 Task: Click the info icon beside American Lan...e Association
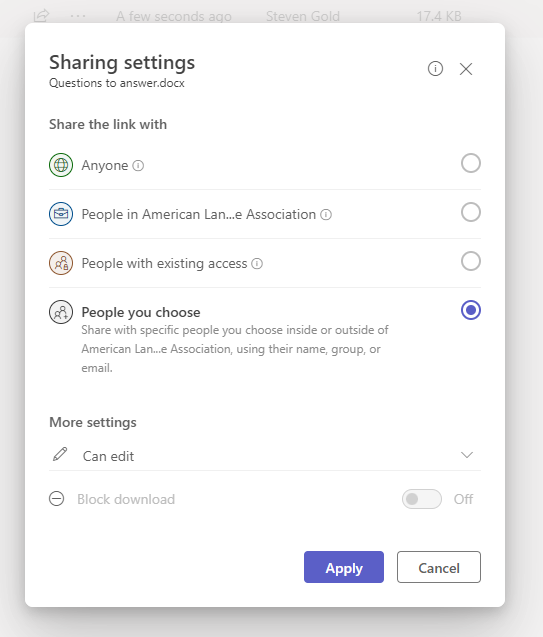pos(326,214)
